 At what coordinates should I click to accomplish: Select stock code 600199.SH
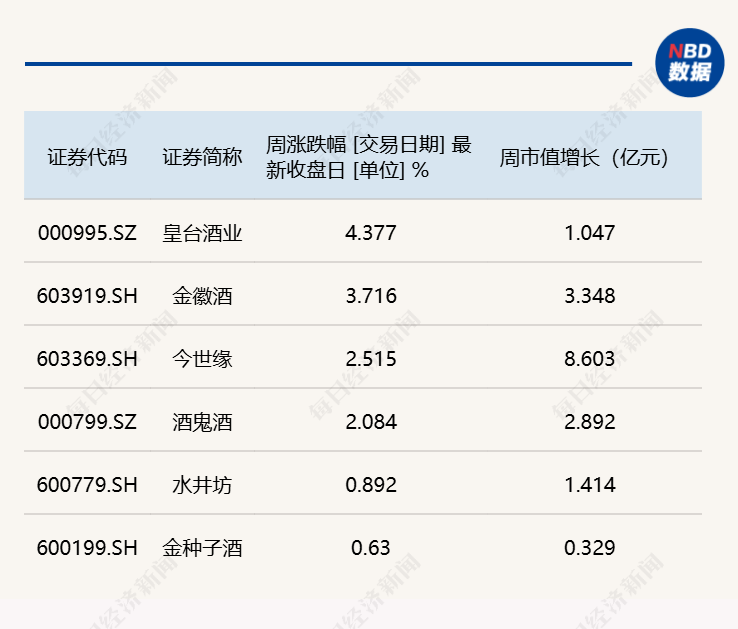pos(87,548)
